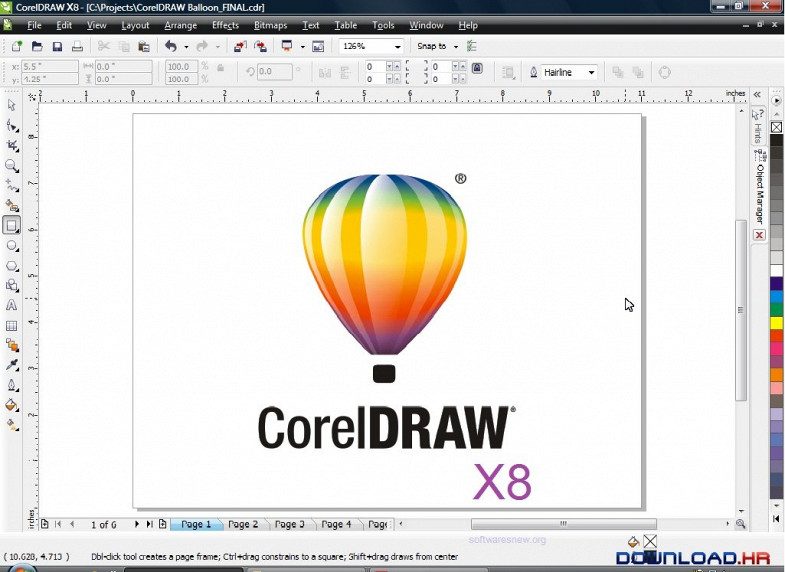Select the Zoom tool magnifier
Viewport: 785px width, 572px height.
[x=12, y=166]
